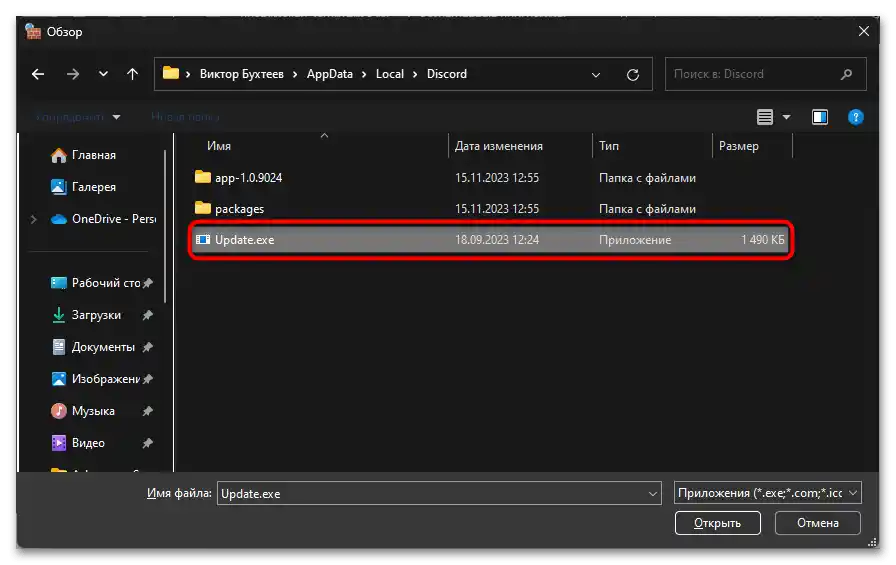Open Музыка in the sidebar
Screen dimensions: 896x565
(93, 411)
